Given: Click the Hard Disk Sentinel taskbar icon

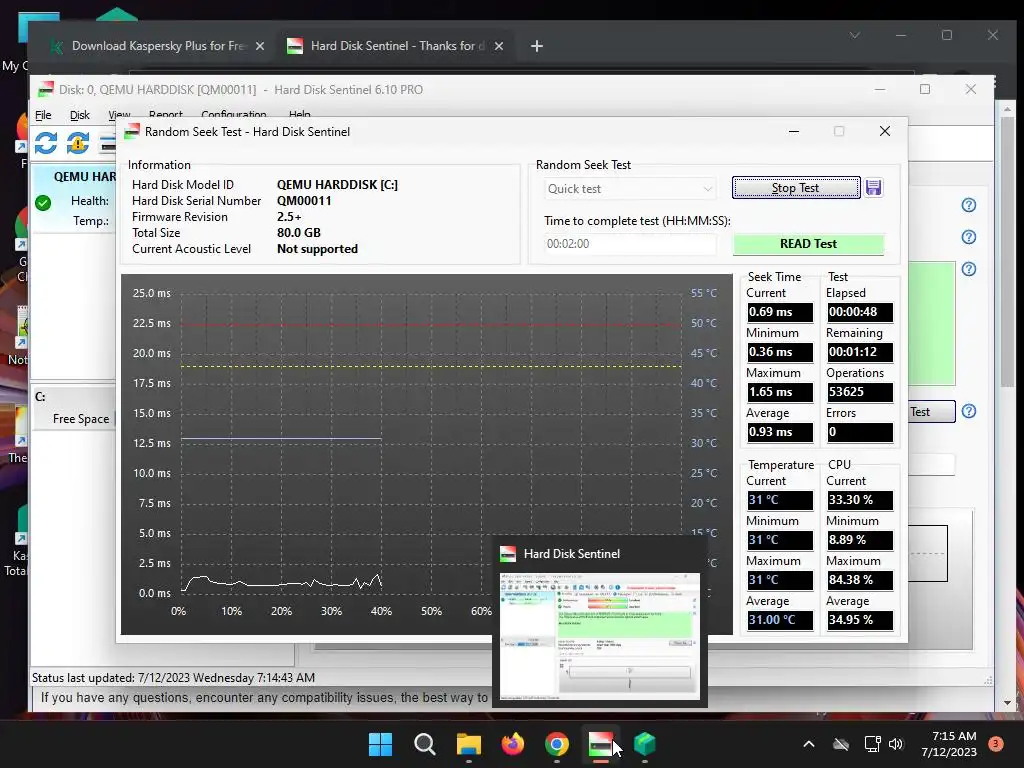Looking at the screenshot, I should (x=600, y=744).
